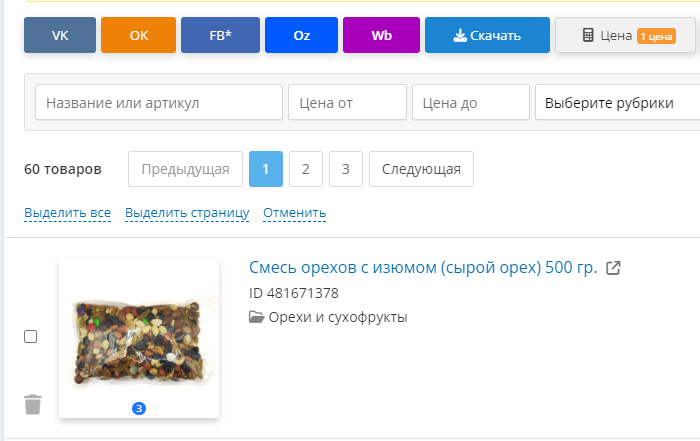Image resolution: width=700 pixels, height=441 pixels.
Task: Click the 60 товаров count text
Action: [63, 169]
